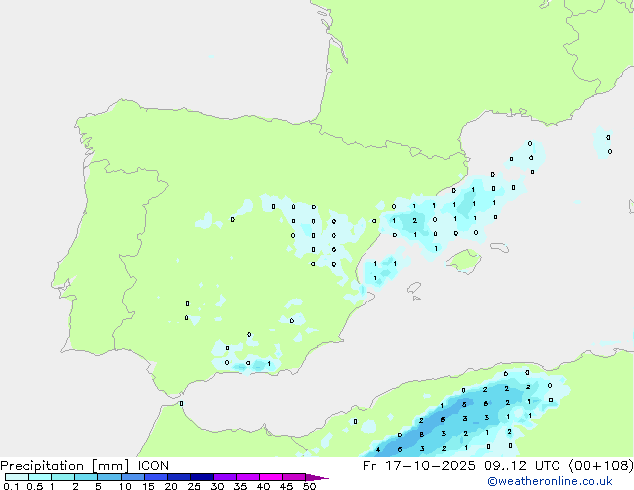The height and width of the screenshot is (490, 634).
Task: Click the legend label '25'
Action: coord(194,486)
